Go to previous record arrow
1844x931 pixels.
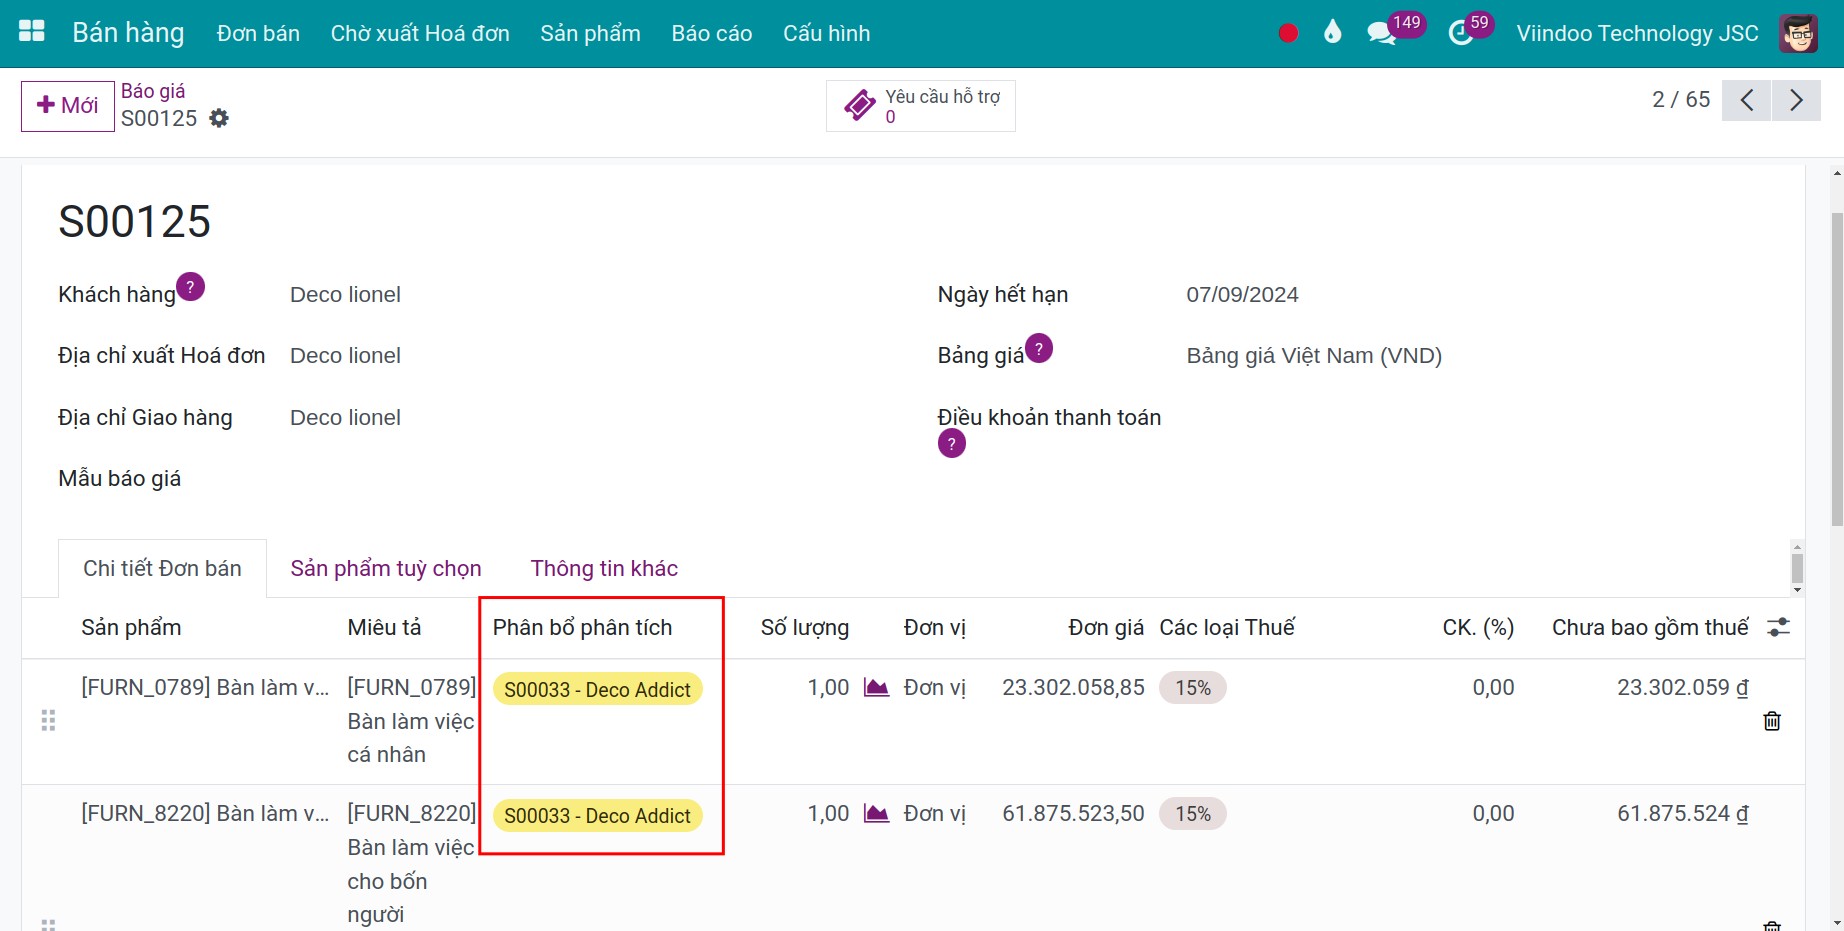[x=1747, y=100]
